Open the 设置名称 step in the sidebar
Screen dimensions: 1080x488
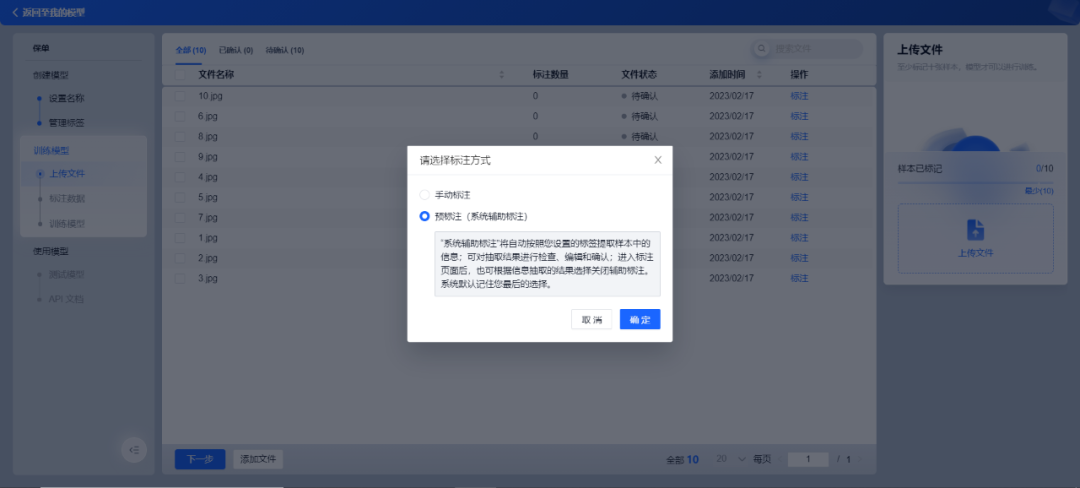click(x=67, y=98)
